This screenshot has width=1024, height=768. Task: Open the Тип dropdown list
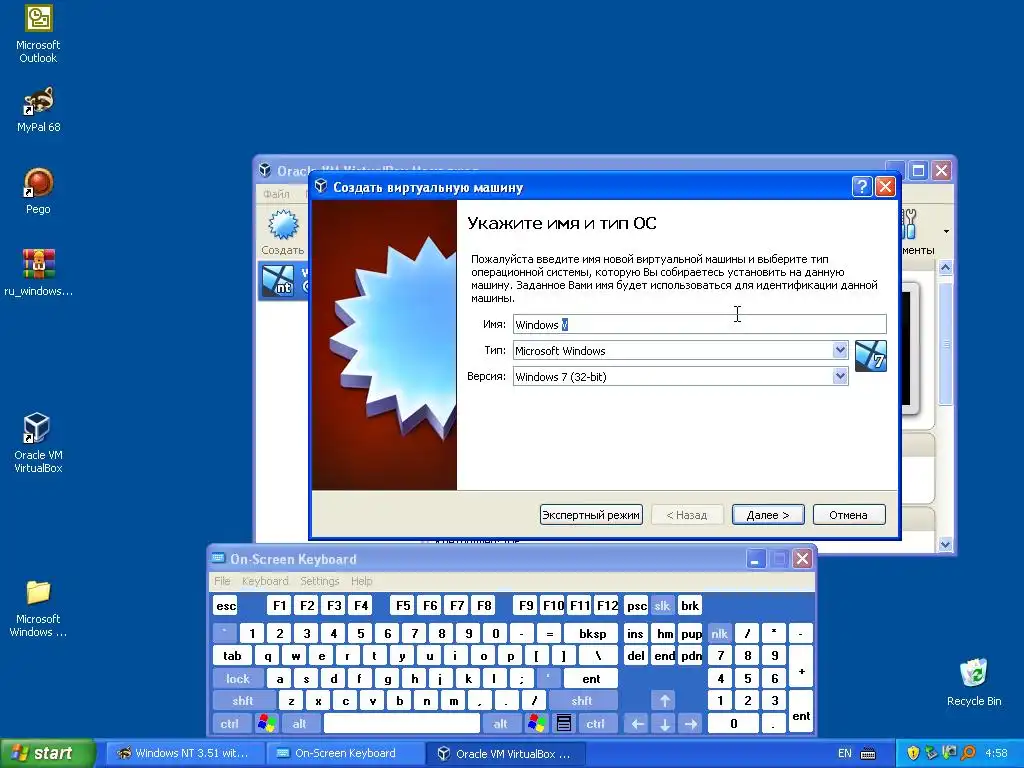click(840, 350)
